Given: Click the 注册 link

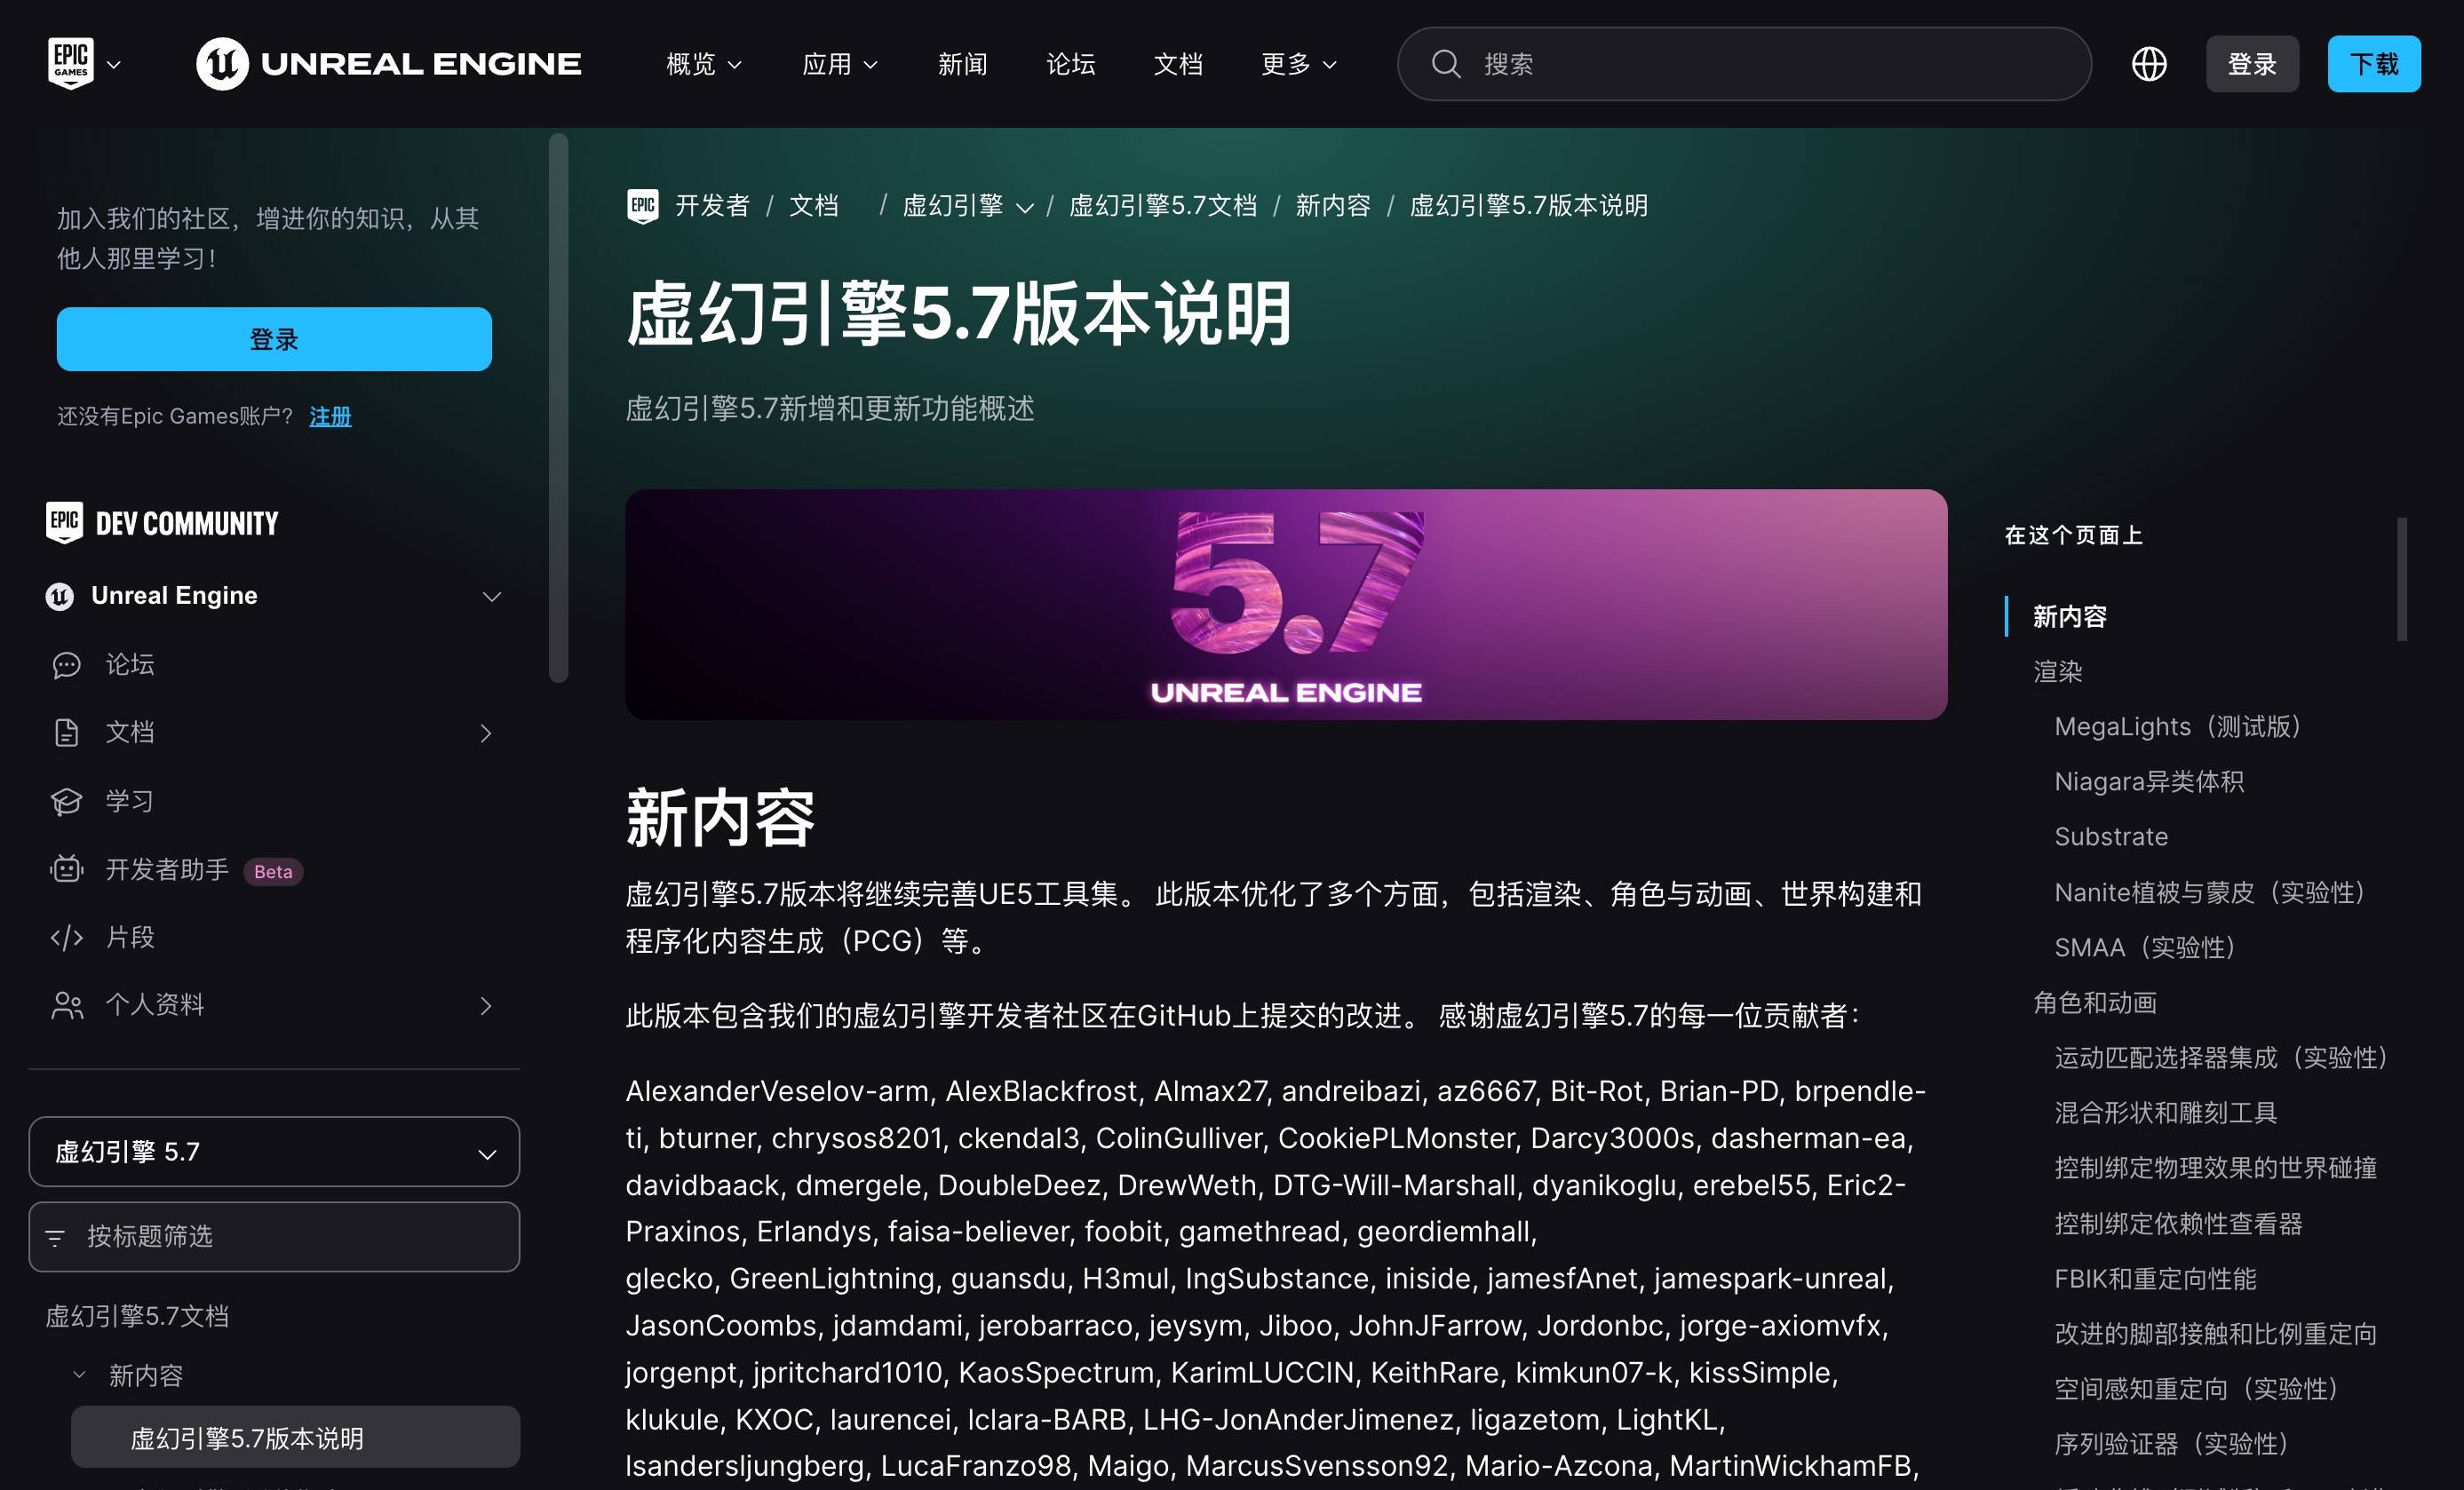Looking at the screenshot, I should 330,416.
